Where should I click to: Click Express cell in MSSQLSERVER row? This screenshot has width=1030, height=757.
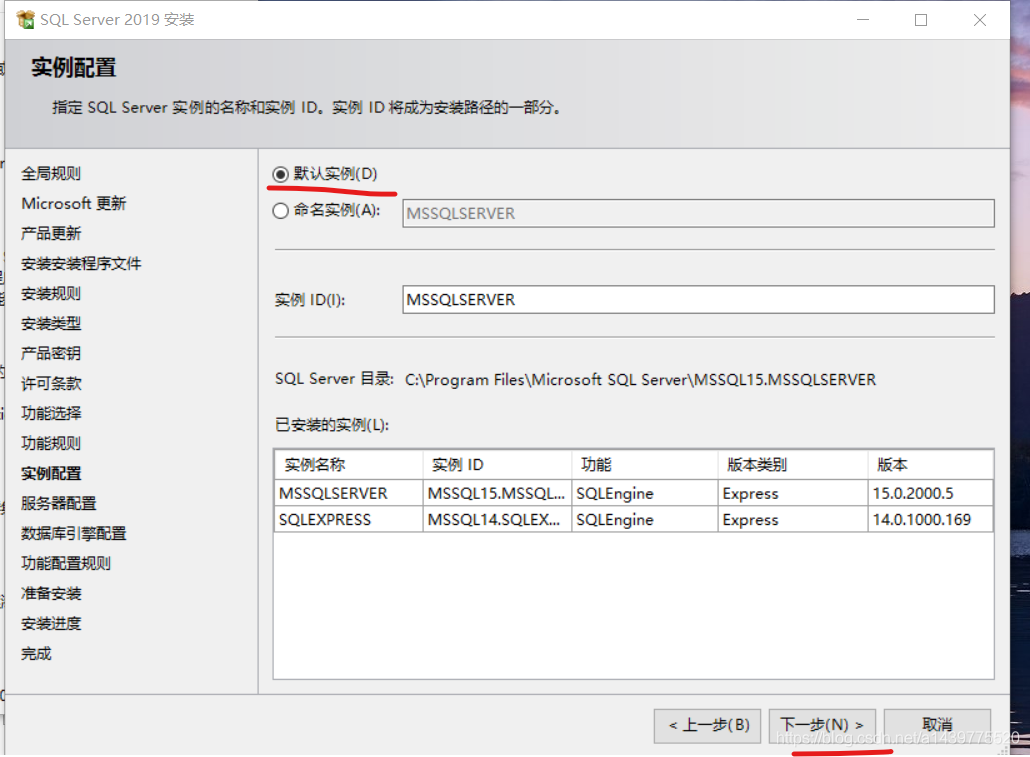tap(794, 493)
